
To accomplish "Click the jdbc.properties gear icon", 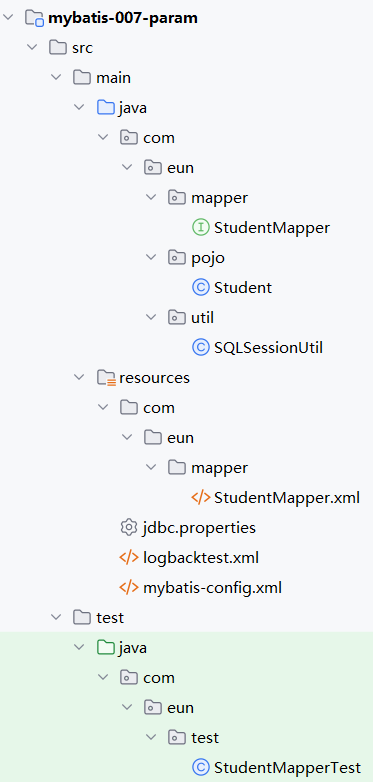I will 128,528.
